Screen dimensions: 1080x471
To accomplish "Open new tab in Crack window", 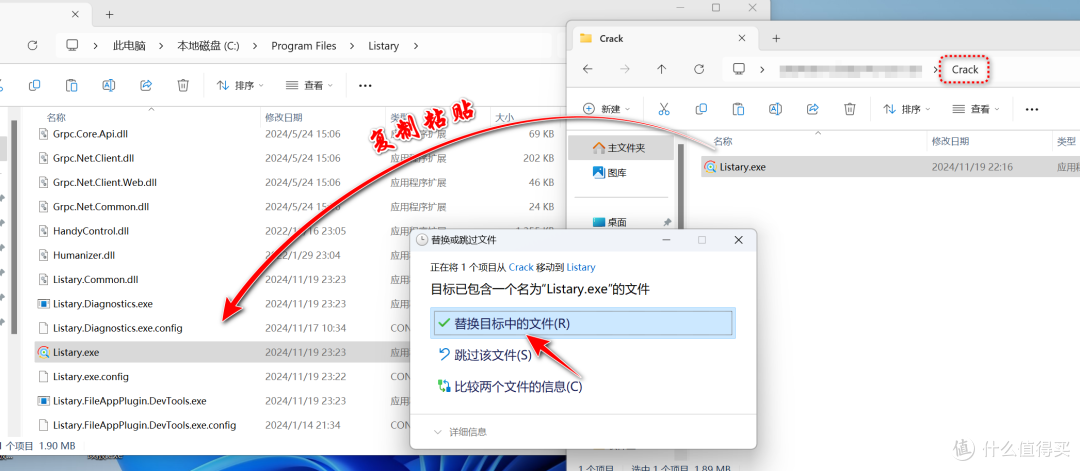I will click(x=776, y=39).
